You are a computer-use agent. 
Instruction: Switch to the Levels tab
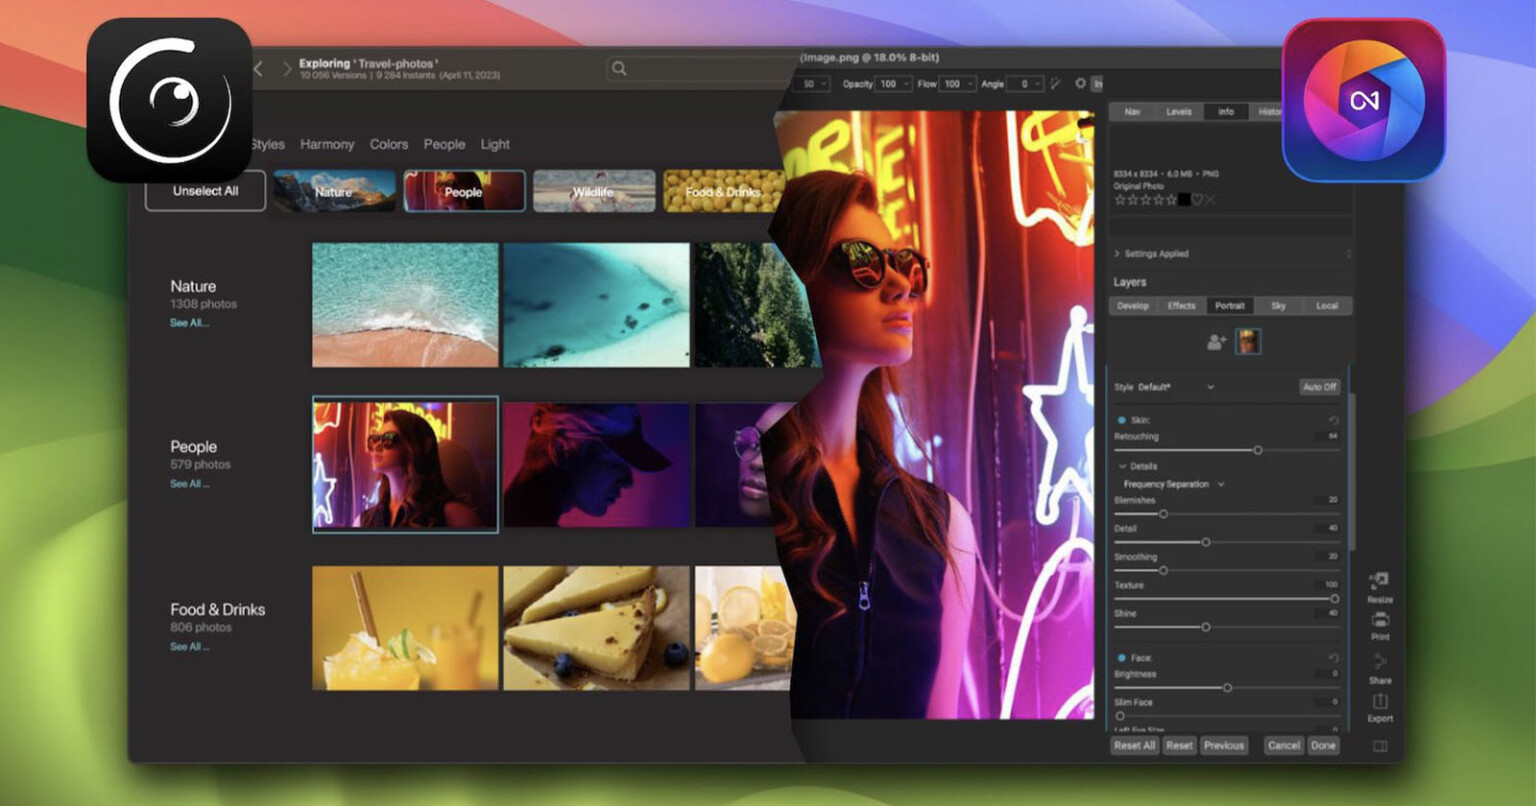coord(1179,112)
